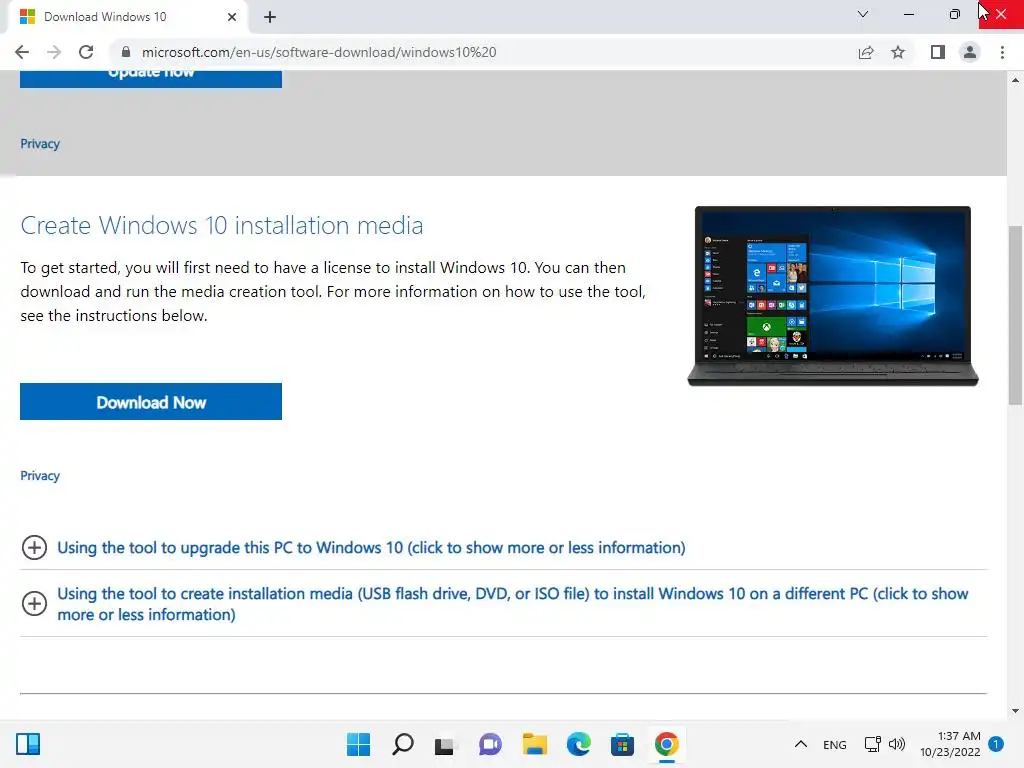Open the clock showing 1:37 AM
Image resolution: width=1024 pixels, height=768 pixels.
(950, 744)
